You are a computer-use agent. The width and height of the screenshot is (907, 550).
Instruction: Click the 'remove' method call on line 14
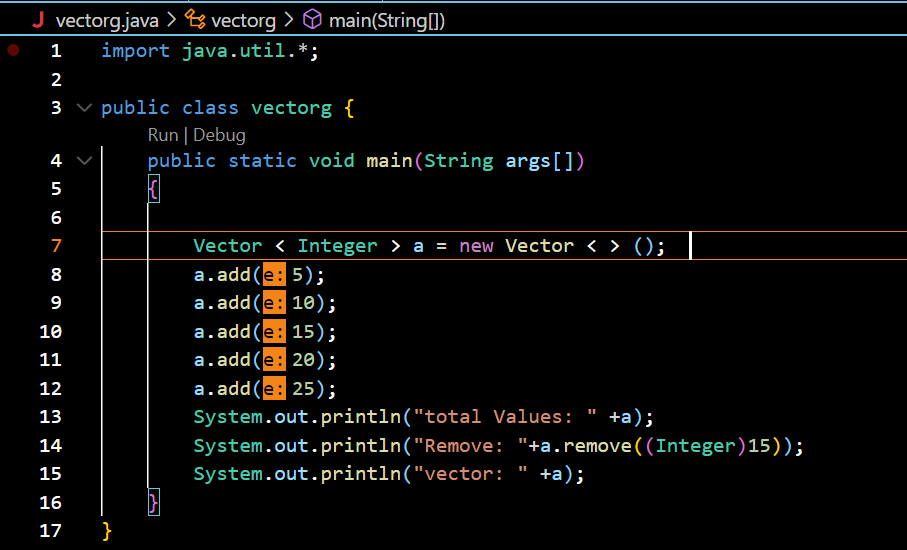point(598,445)
